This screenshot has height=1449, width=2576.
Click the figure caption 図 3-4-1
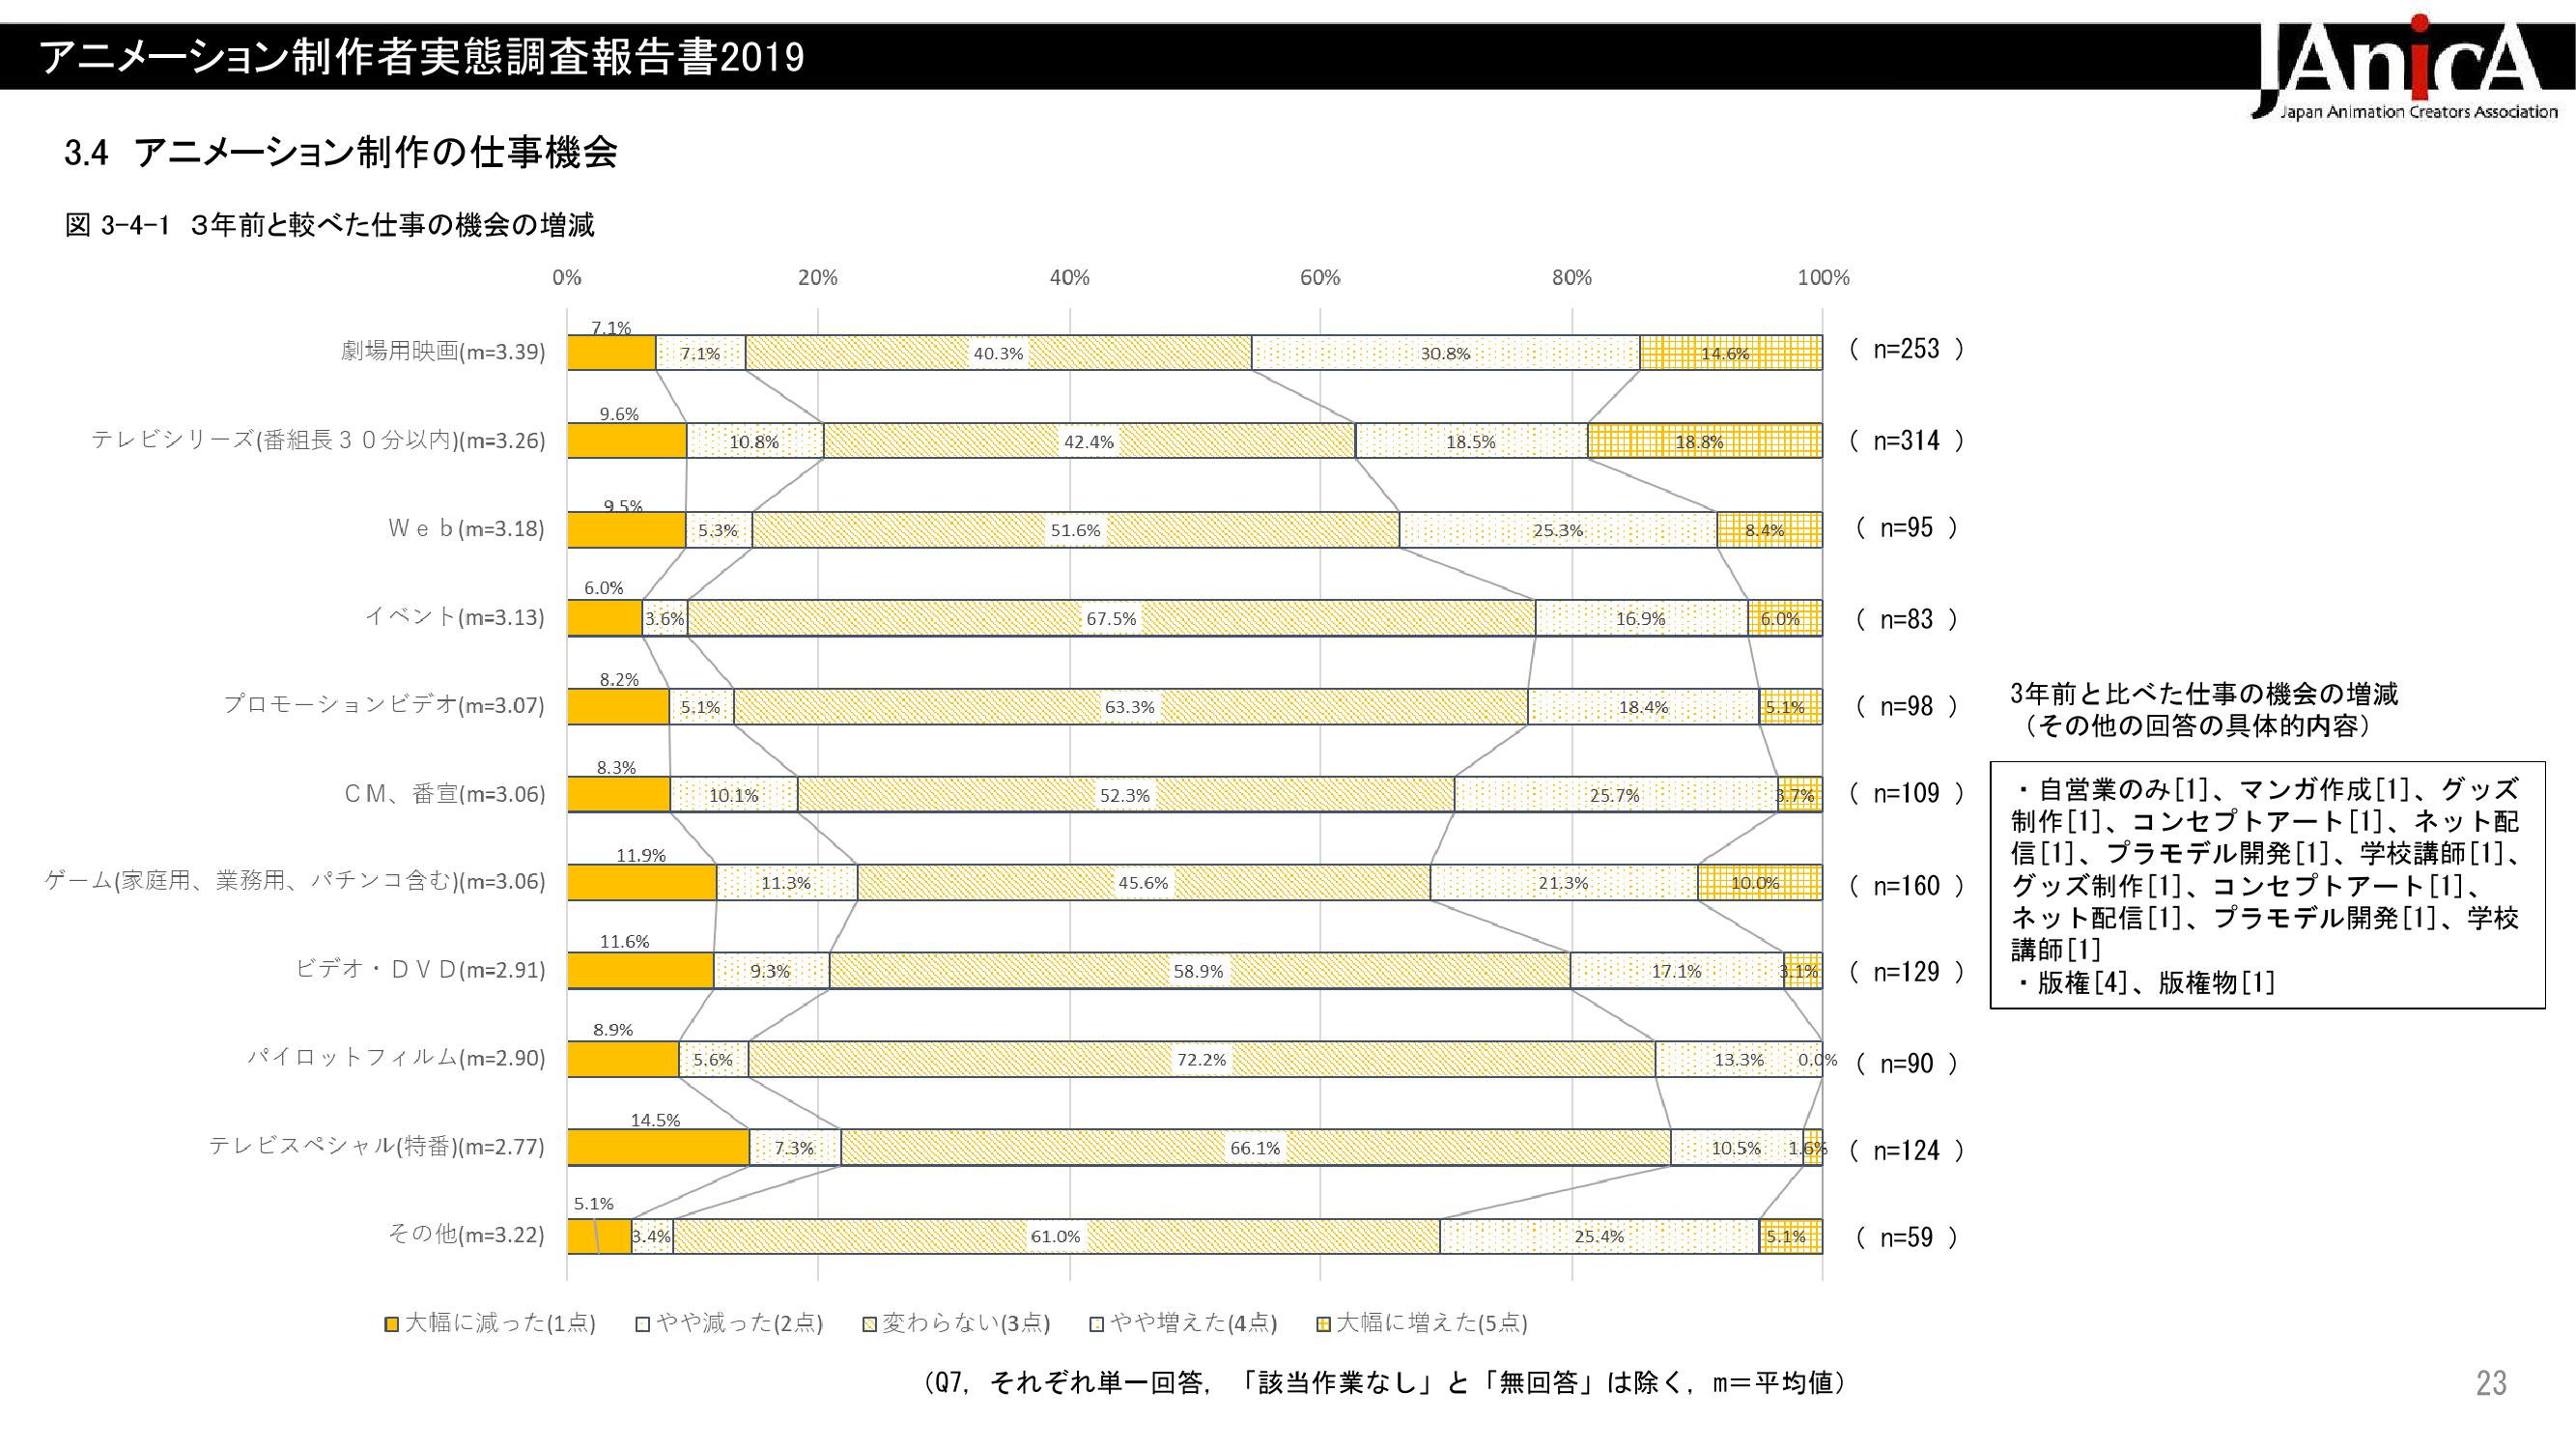tap(329, 225)
